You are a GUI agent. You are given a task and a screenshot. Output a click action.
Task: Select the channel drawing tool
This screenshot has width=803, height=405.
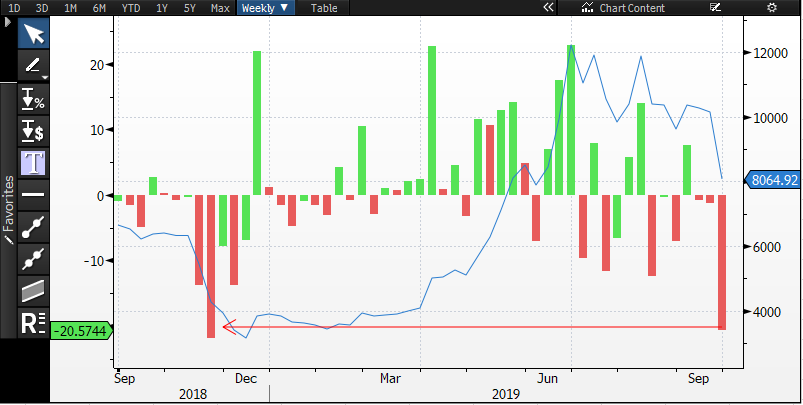34,290
